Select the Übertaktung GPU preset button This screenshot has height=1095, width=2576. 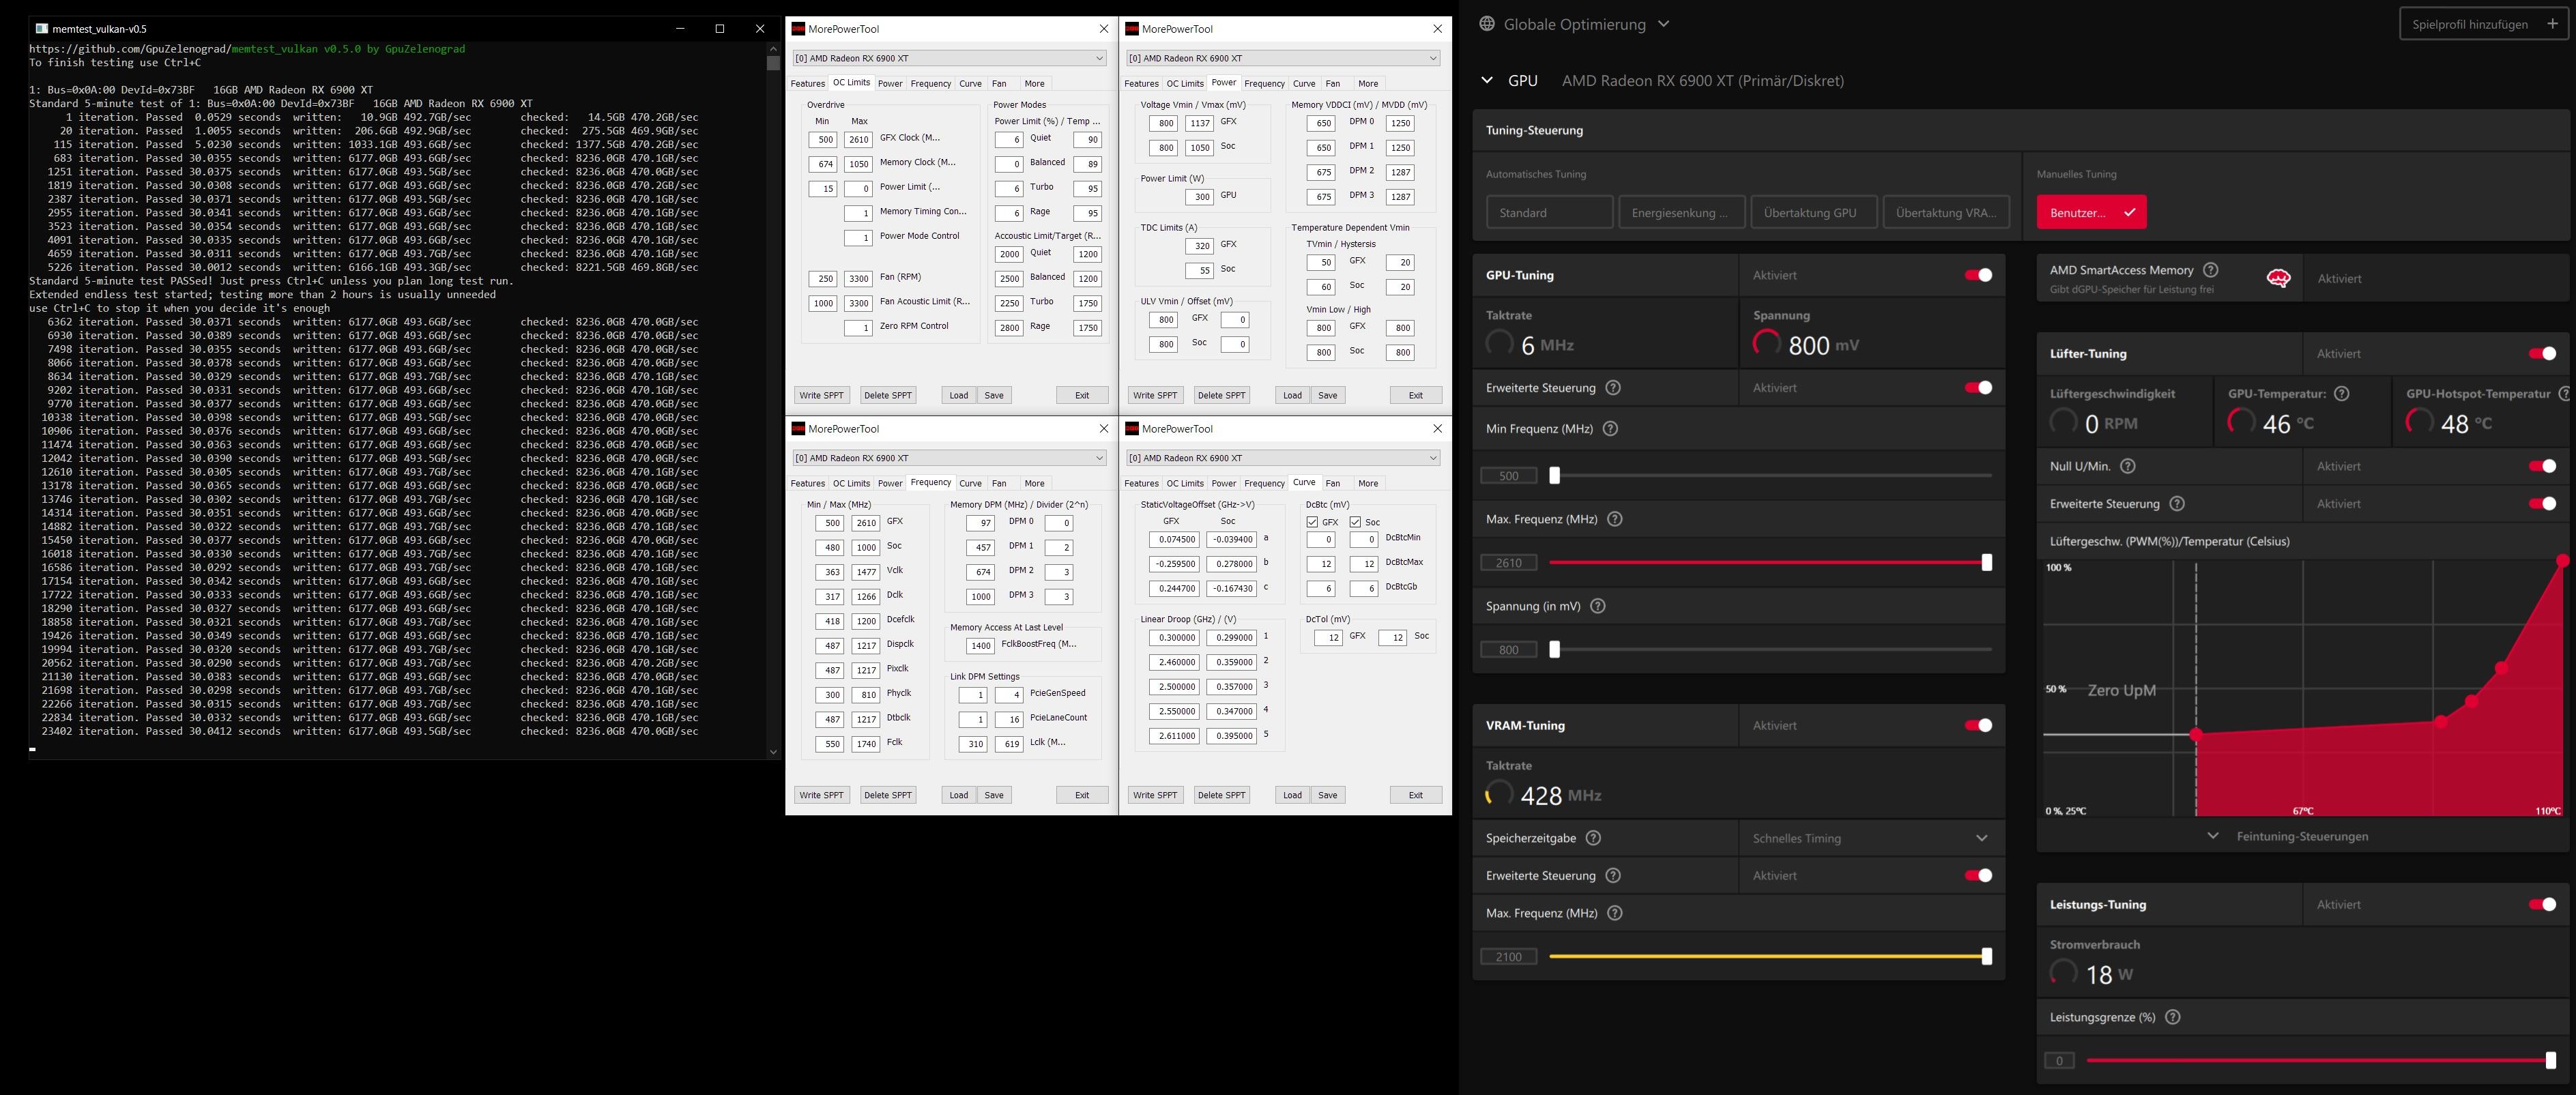coord(1809,212)
